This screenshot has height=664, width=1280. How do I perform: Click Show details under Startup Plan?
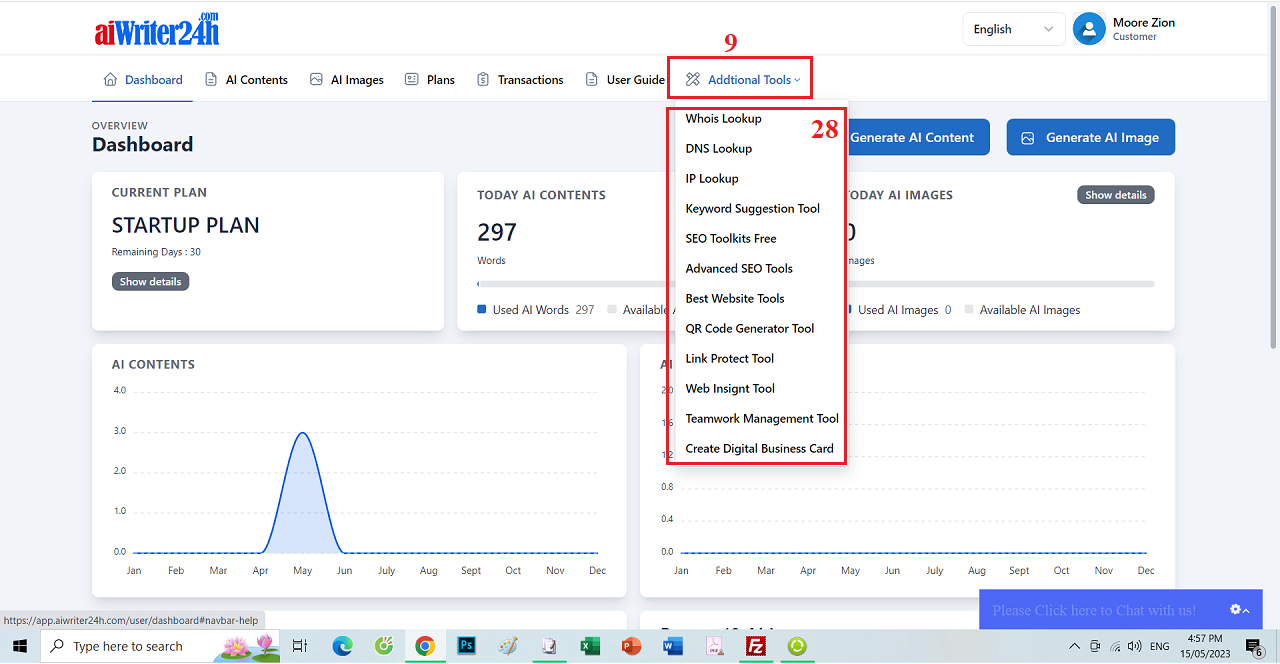pyautogui.click(x=150, y=282)
